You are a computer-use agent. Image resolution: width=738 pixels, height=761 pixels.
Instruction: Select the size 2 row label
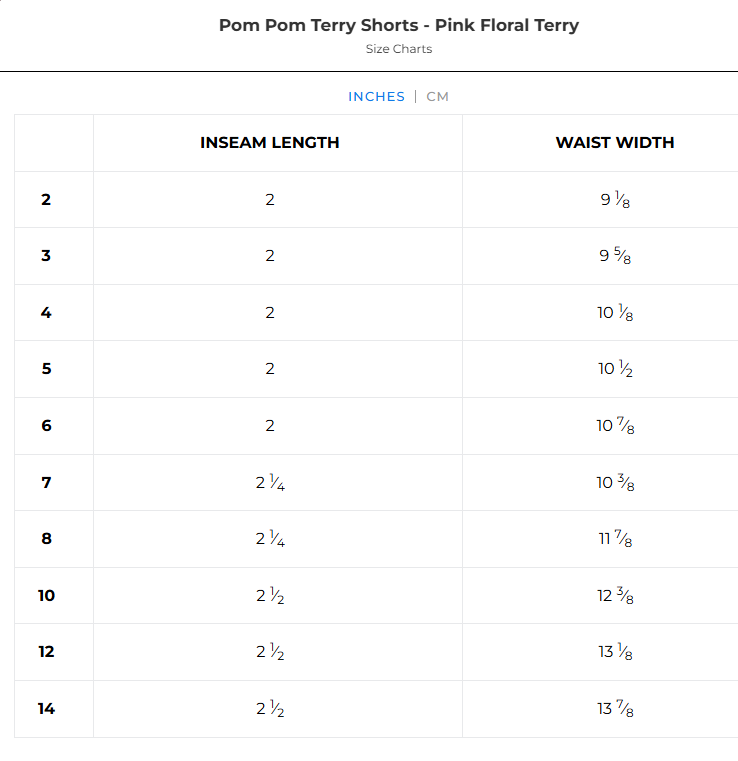46,200
